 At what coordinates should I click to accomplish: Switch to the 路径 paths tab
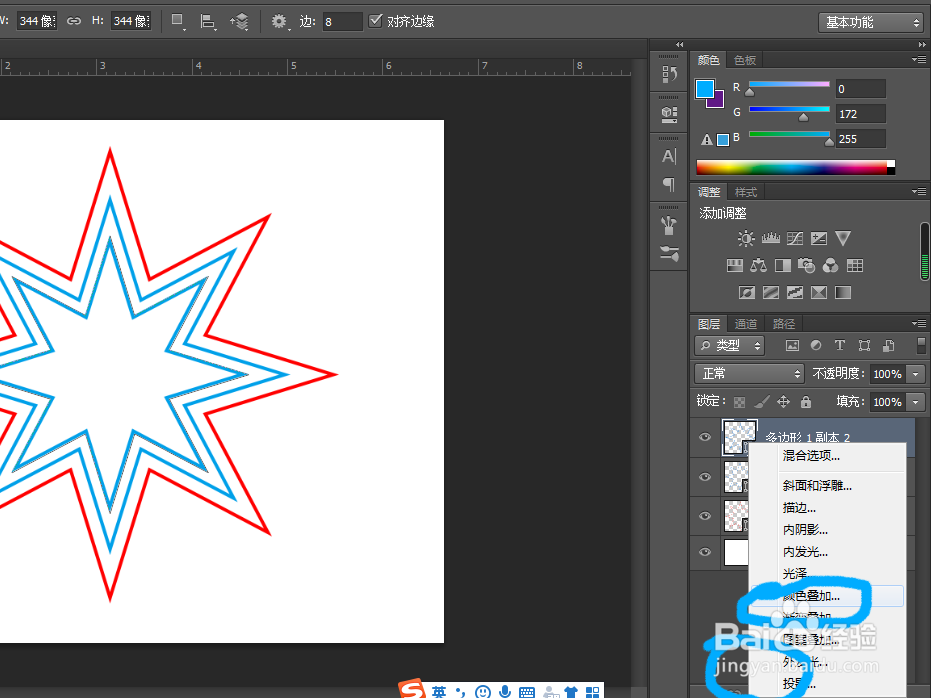click(784, 323)
